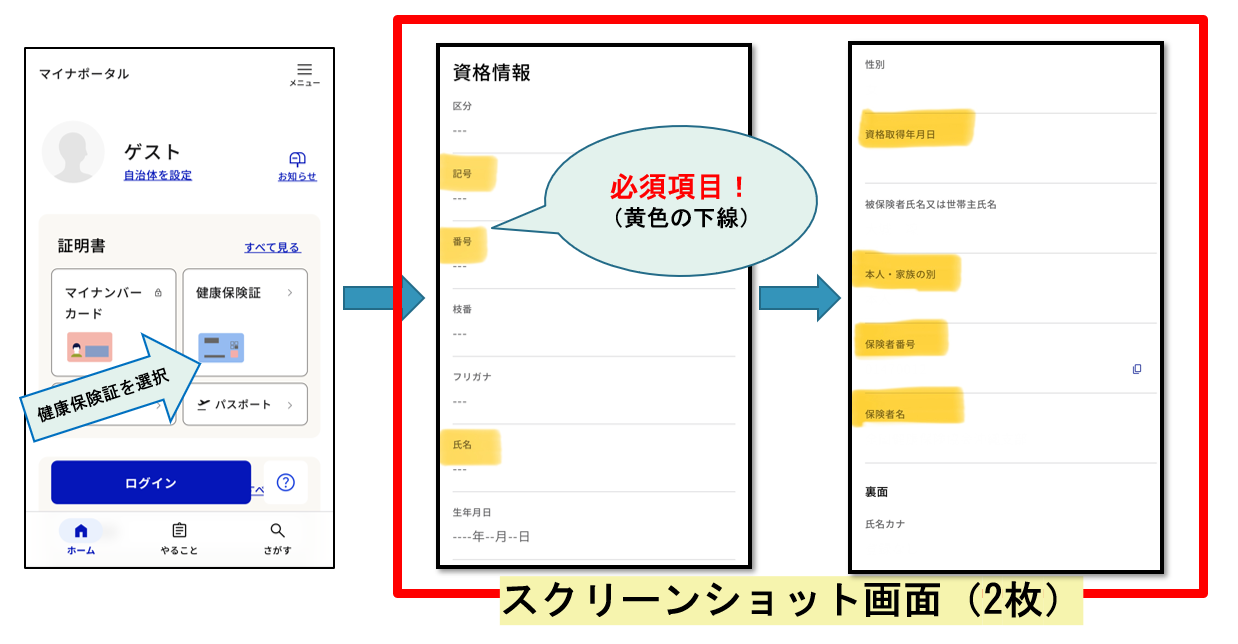Image resolution: width=1238 pixels, height=644 pixels.
Task: Click the 自治体を設定 link
Action: click(158, 175)
